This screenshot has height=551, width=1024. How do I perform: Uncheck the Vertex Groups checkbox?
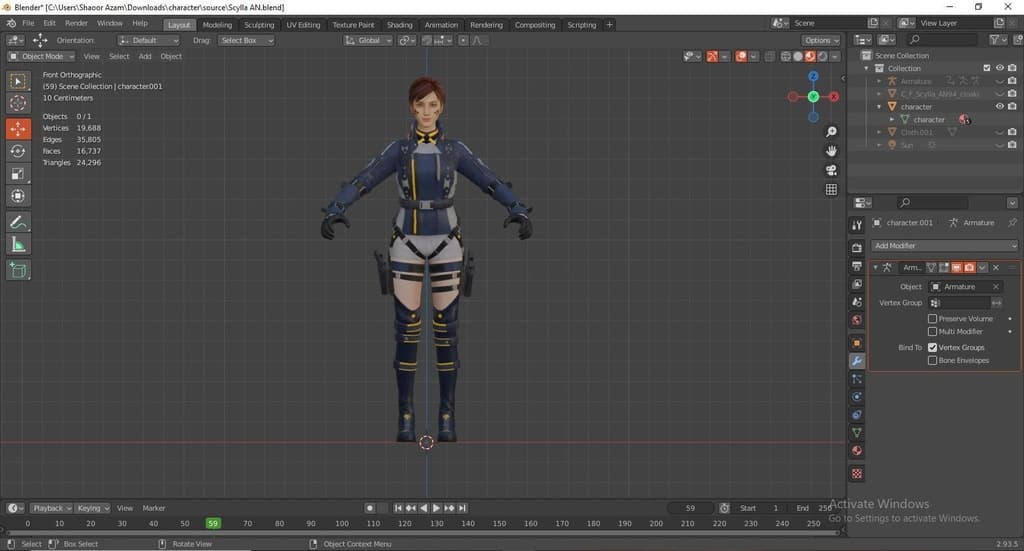(933, 347)
